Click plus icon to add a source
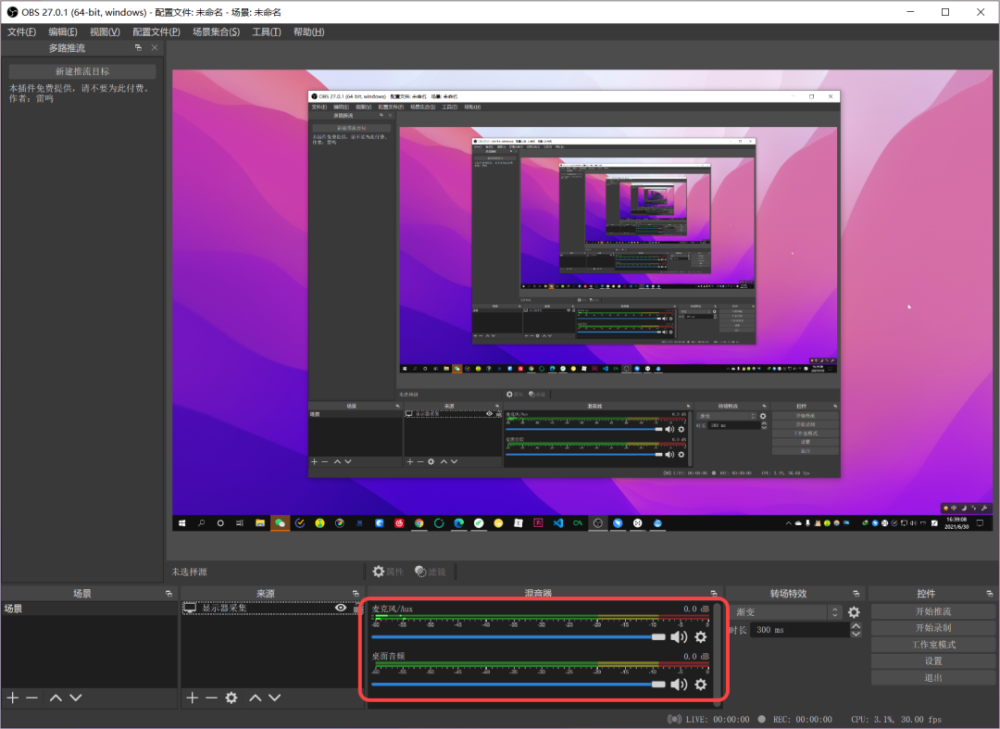This screenshot has height=729, width=1000. coord(192,697)
